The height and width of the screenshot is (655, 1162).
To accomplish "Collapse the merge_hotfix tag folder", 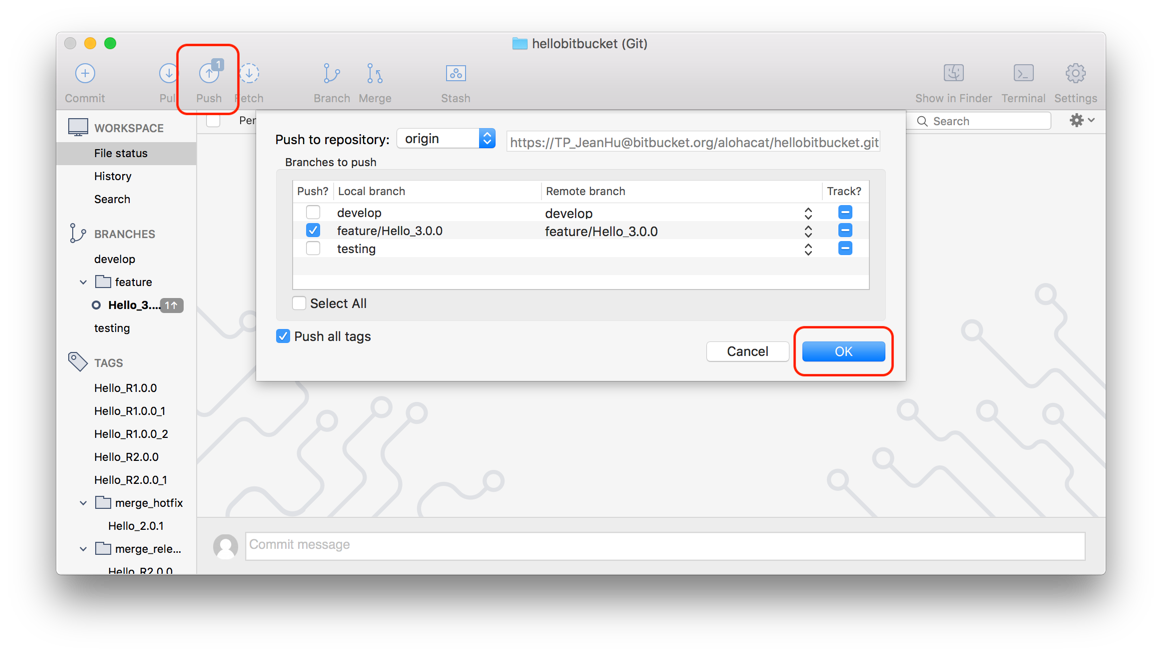I will [x=83, y=503].
